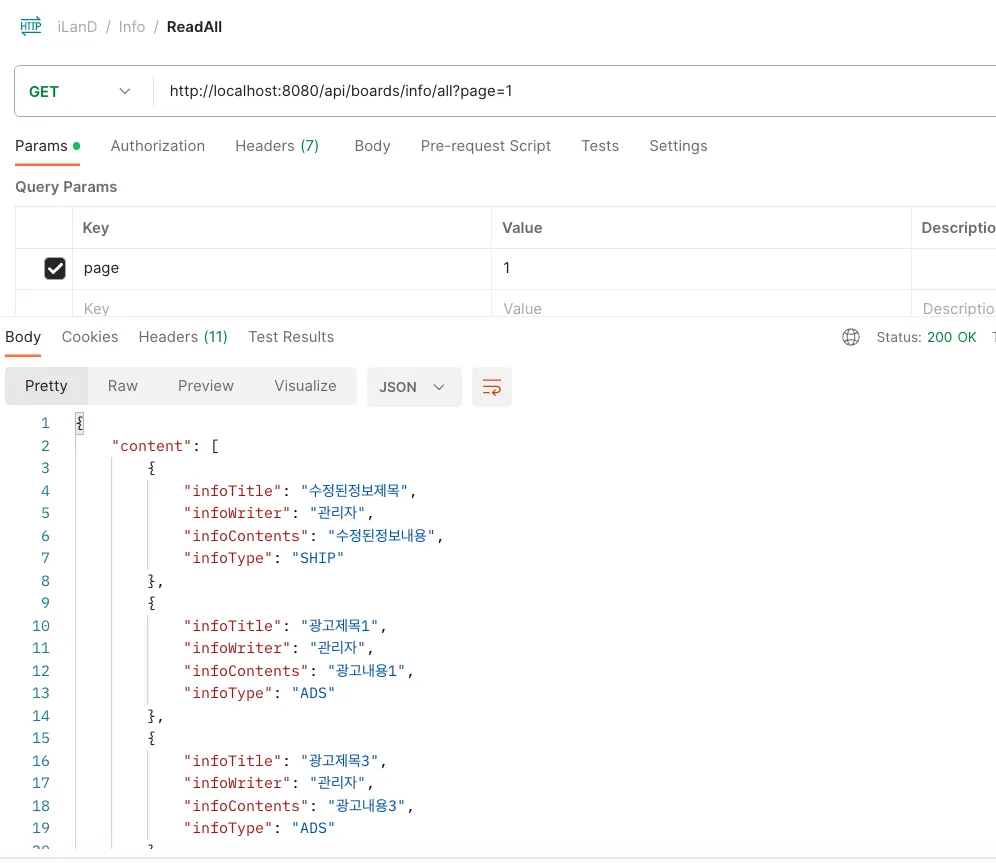Viewport: 996px width, 863px height.
Task: Open the request Settings tab
Action: pos(678,146)
